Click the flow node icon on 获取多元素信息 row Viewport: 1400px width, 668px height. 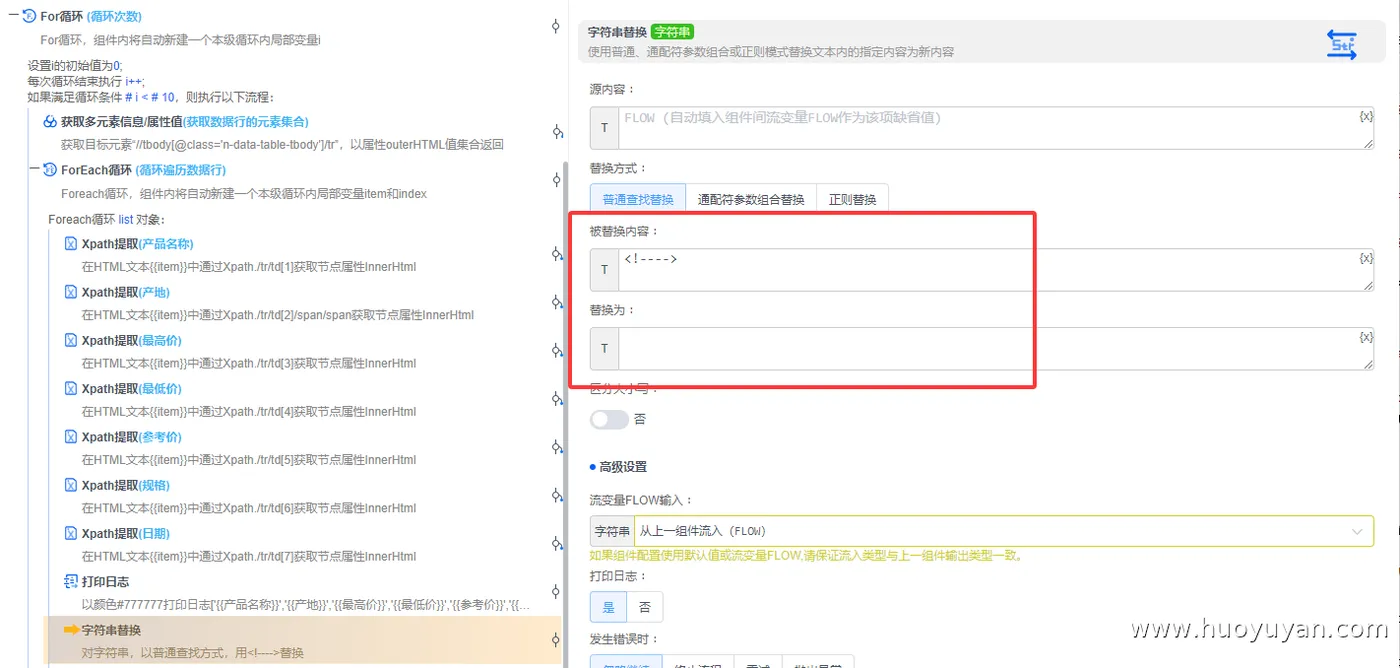(557, 132)
